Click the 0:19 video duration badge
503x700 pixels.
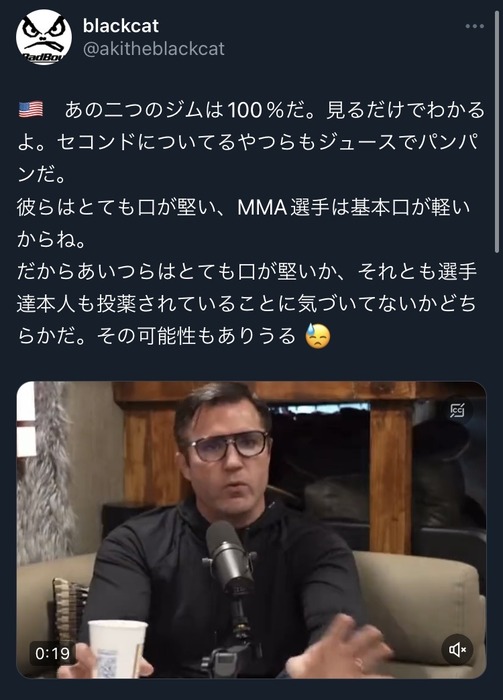point(53,654)
